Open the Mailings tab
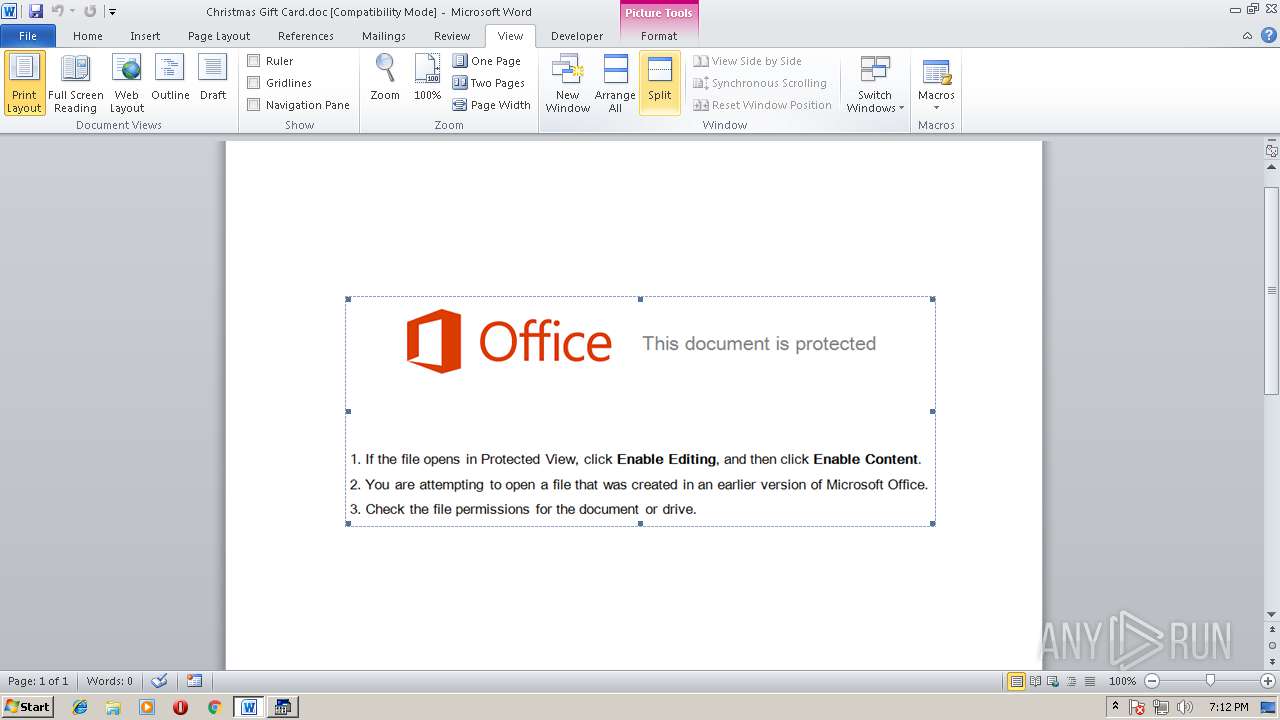The height and width of the screenshot is (720, 1280). click(384, 36)
